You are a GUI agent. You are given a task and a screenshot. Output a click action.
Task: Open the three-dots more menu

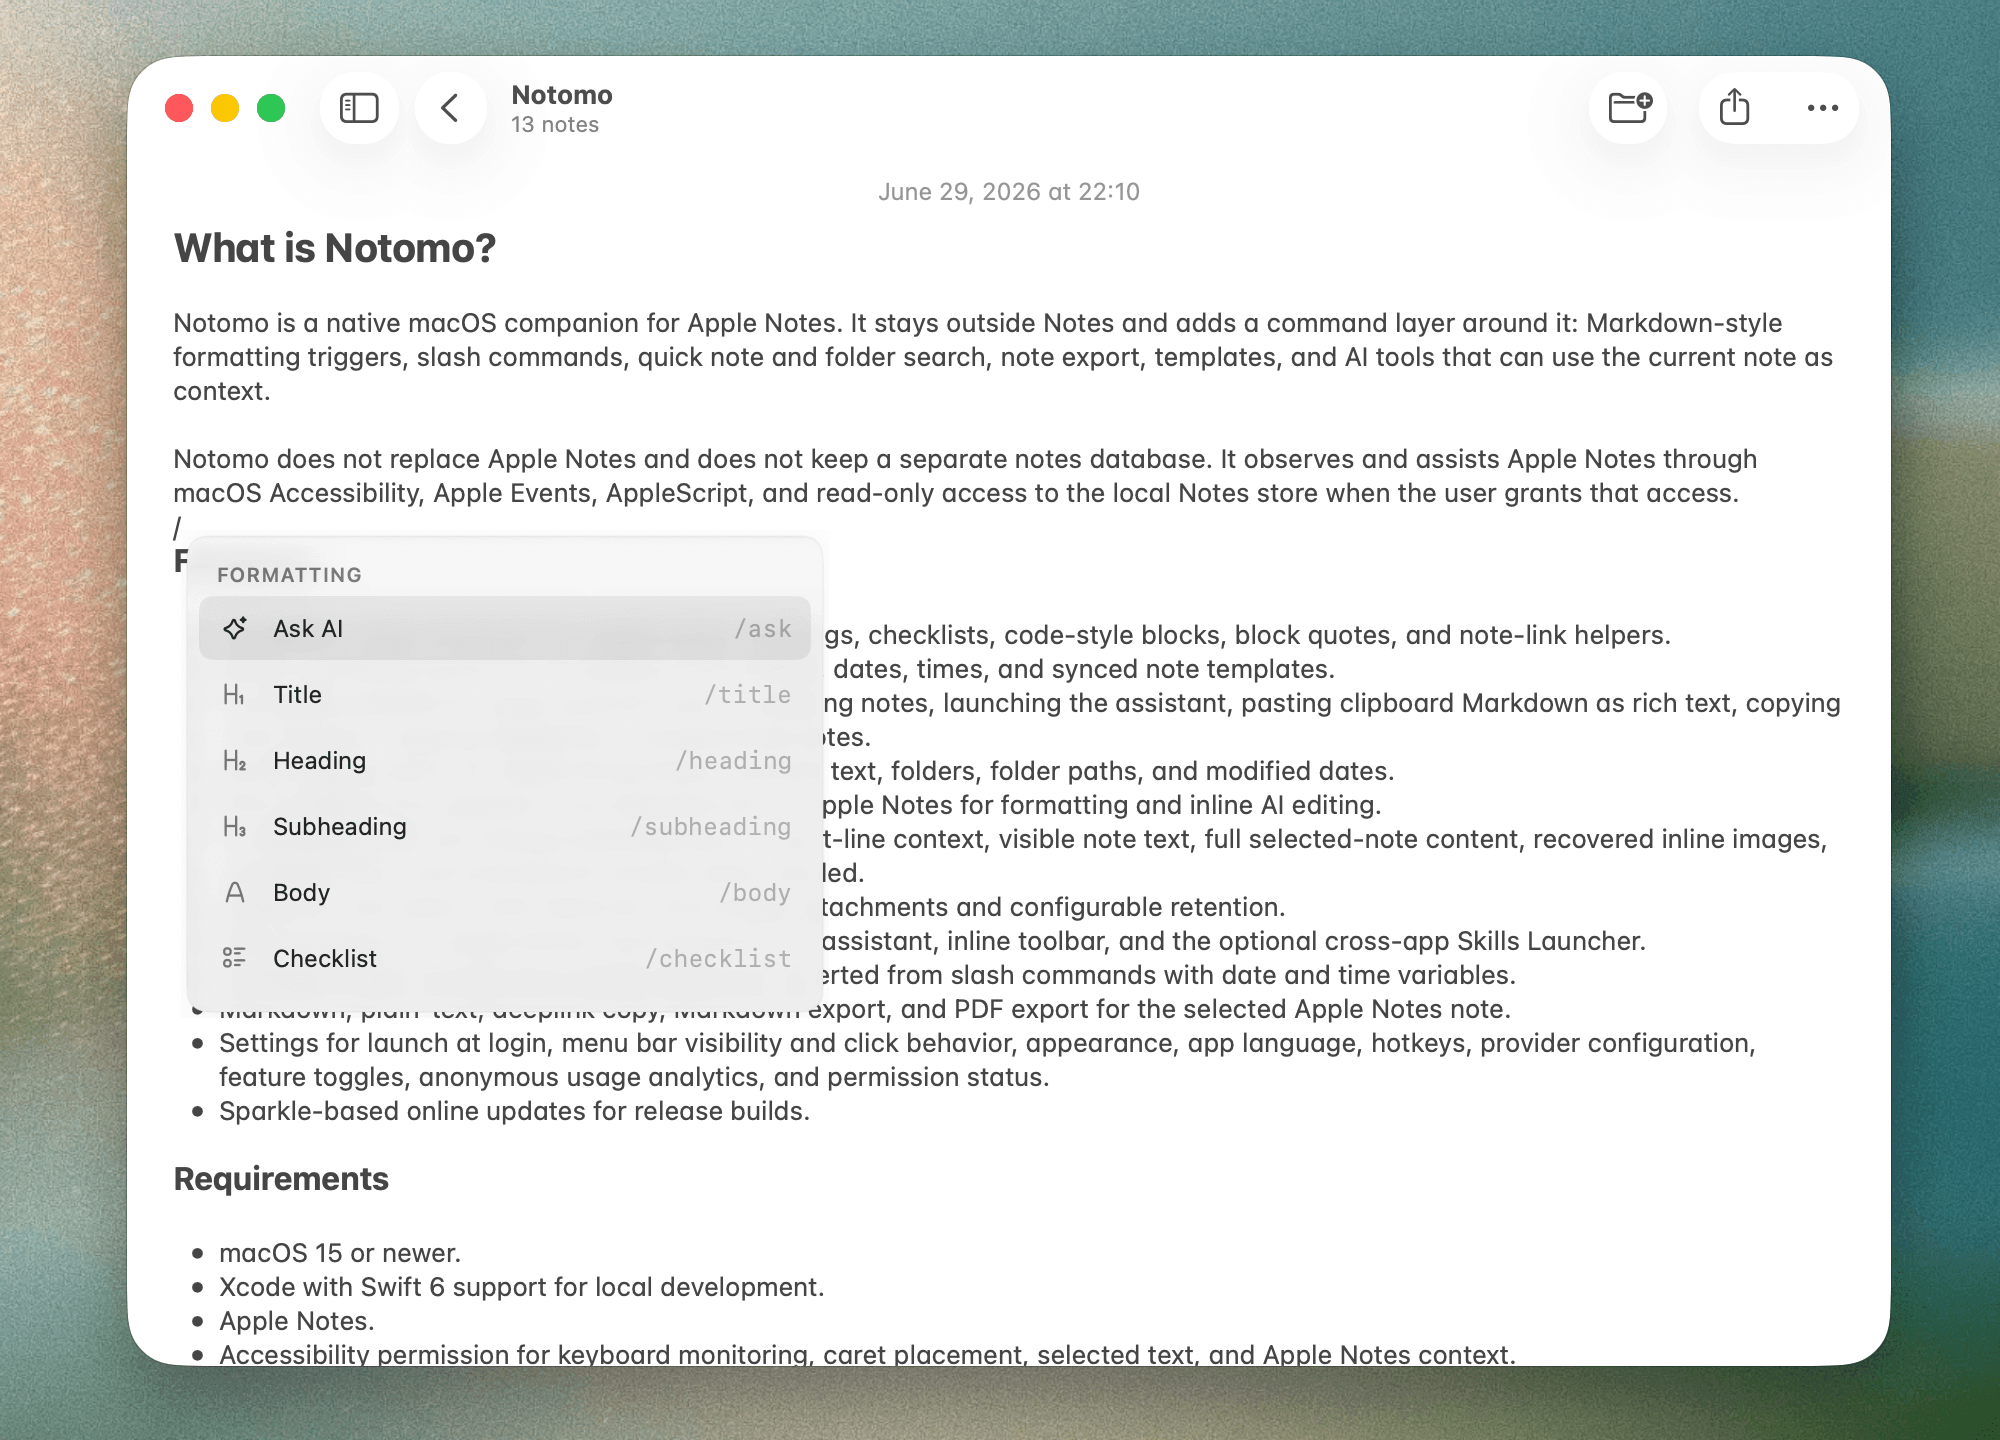pos(1822,108)
